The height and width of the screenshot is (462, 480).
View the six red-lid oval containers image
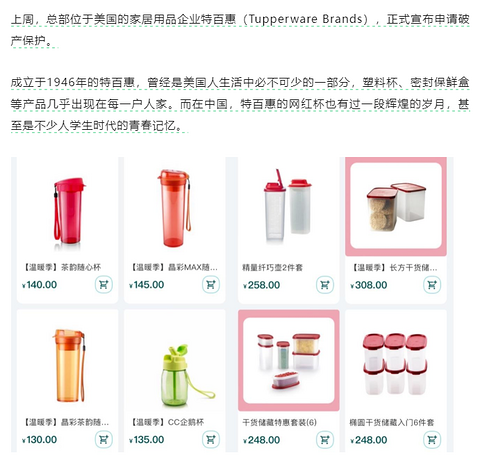(395, 363)
